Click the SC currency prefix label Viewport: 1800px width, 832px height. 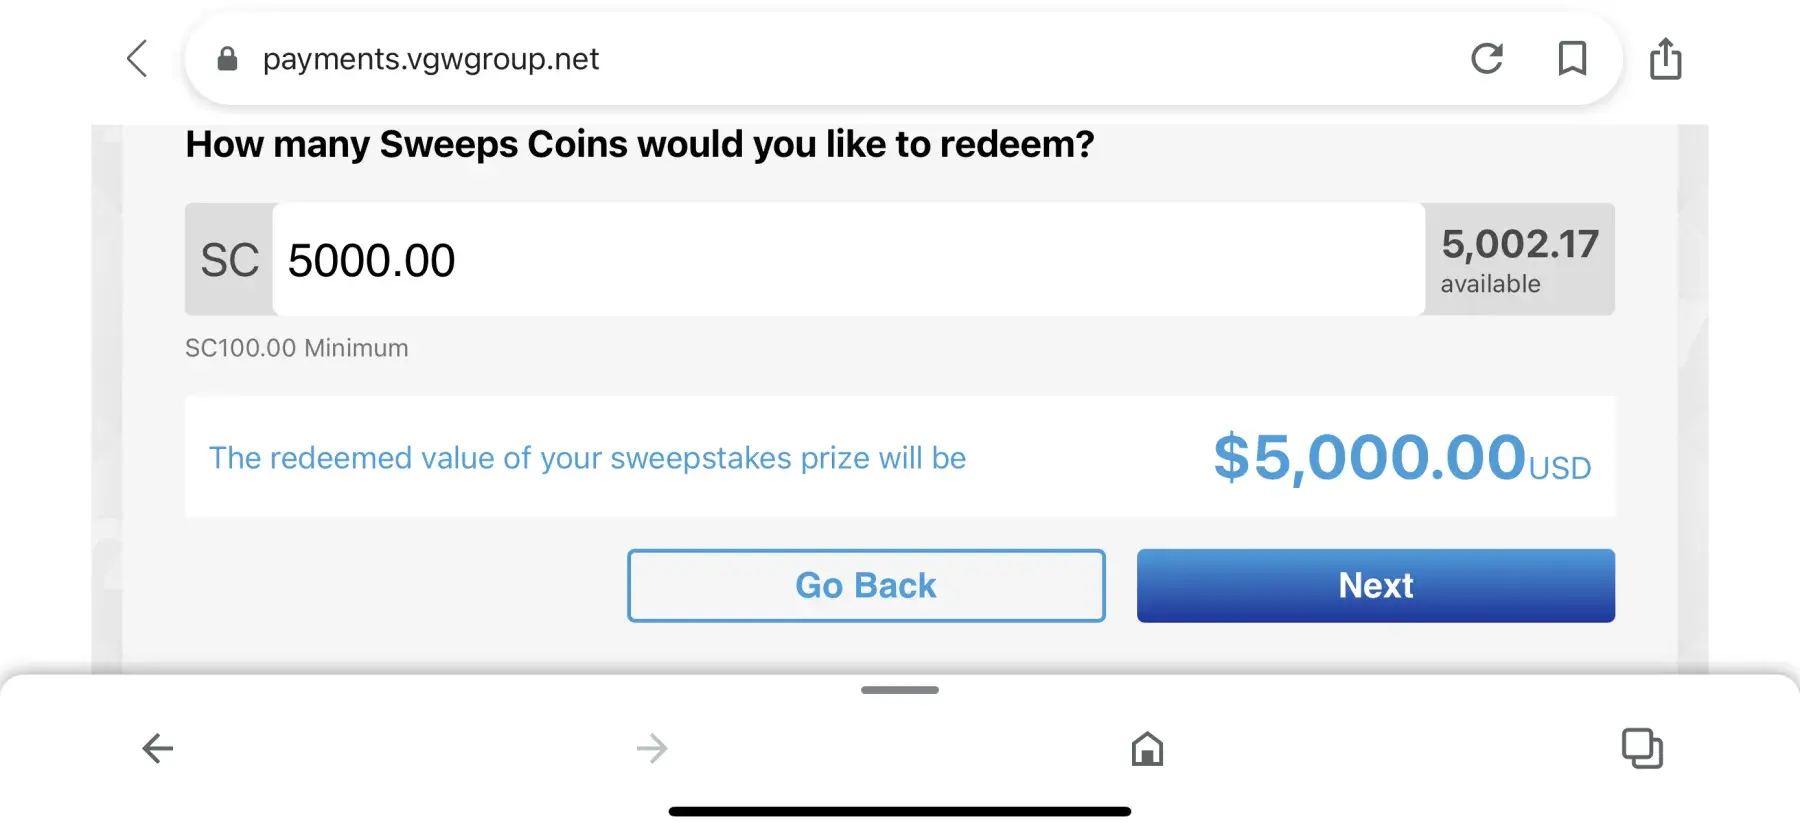coord(229,260)
